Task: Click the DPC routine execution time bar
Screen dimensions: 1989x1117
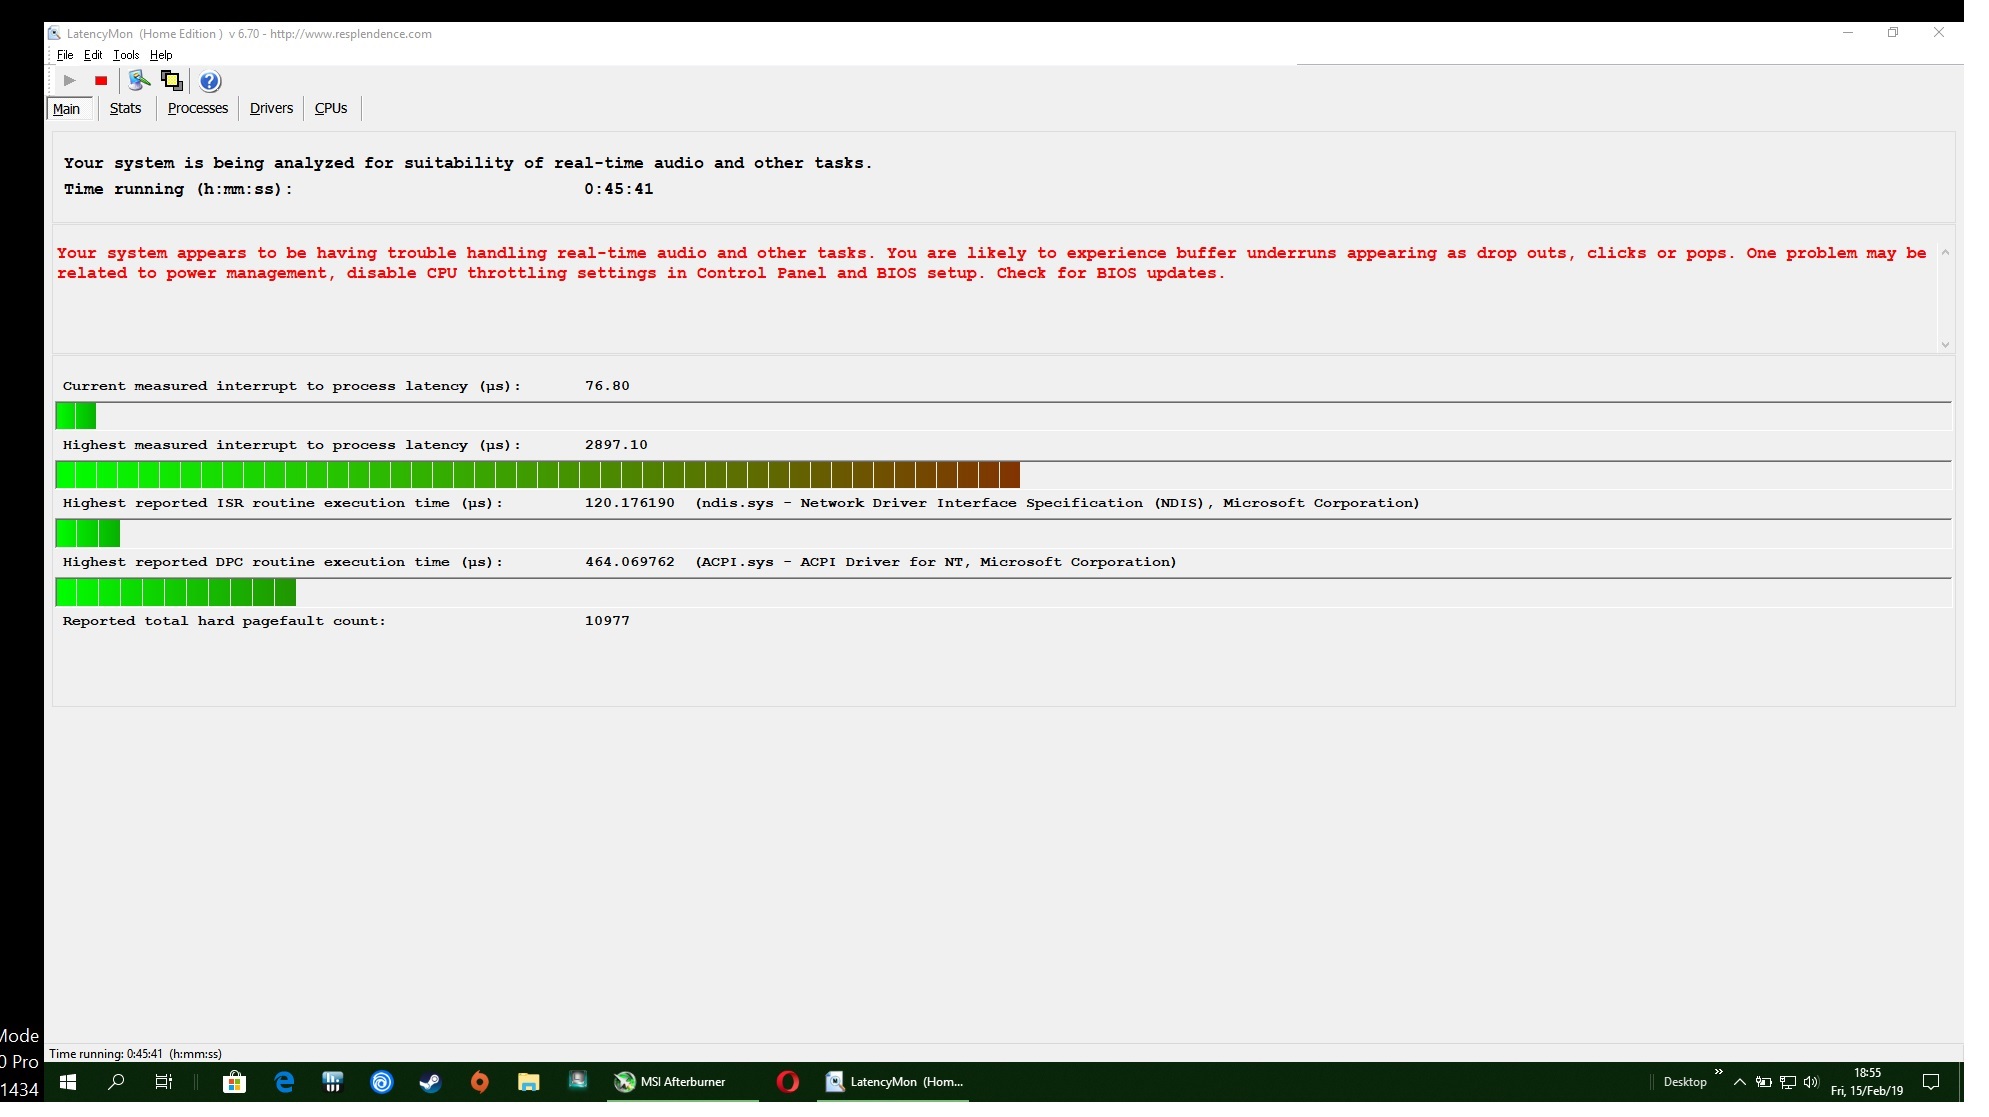Action: point(176,593)
